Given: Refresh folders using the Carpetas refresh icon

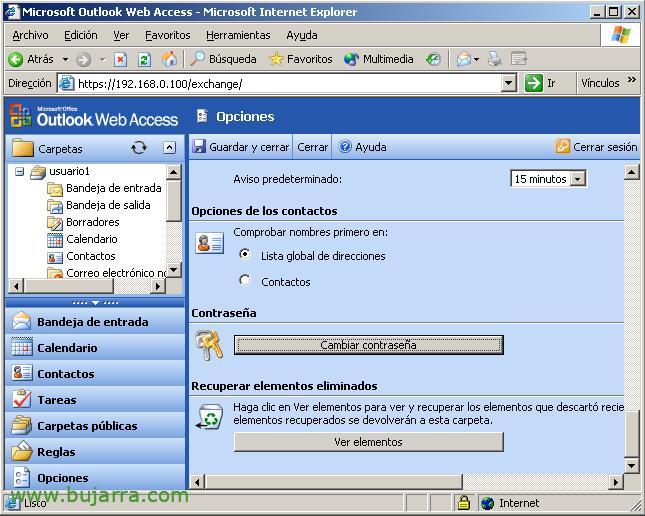Looking at the screenshot, I should pos(139,148).
